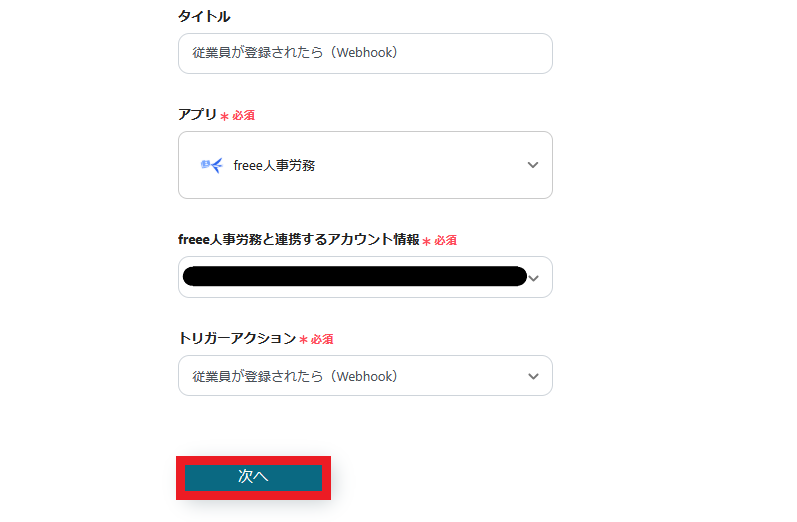Select the freee人事労務 app name text
Screen dimensions: 797x522
click(274, 166)
